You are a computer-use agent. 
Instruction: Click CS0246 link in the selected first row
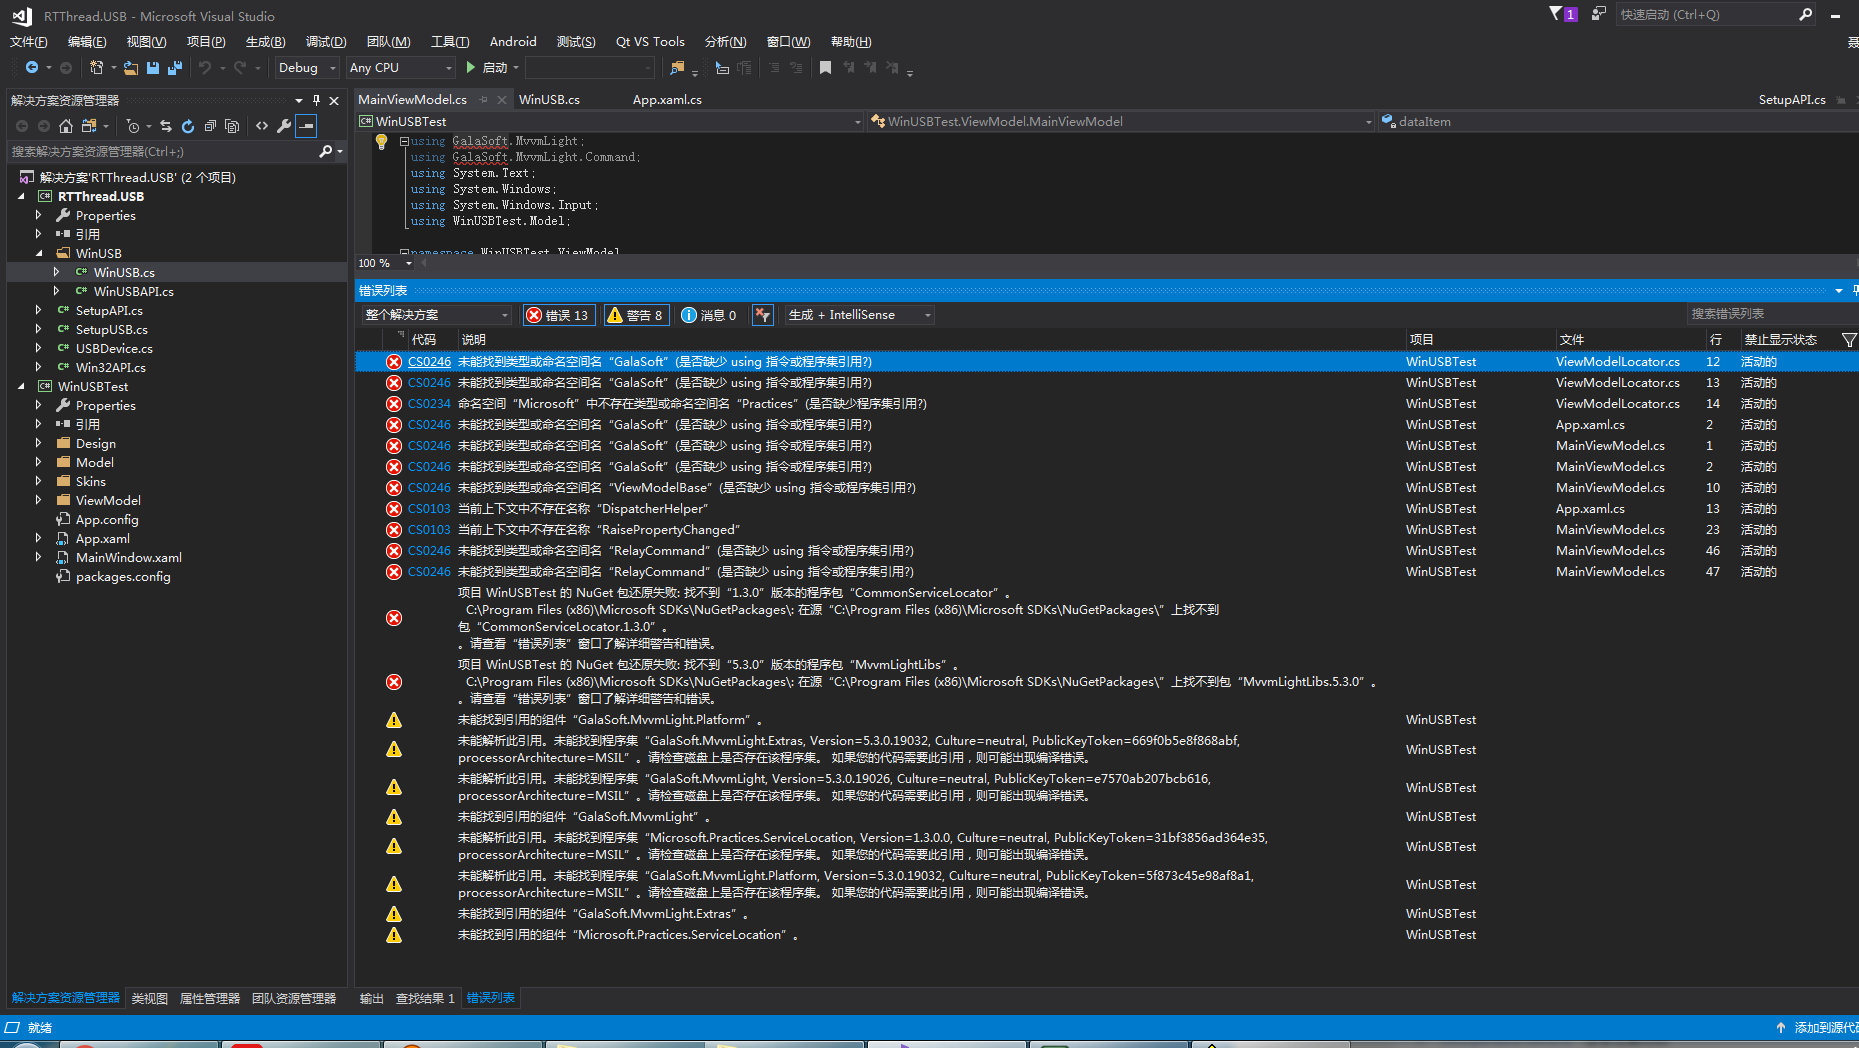click(x=429, y=362)
